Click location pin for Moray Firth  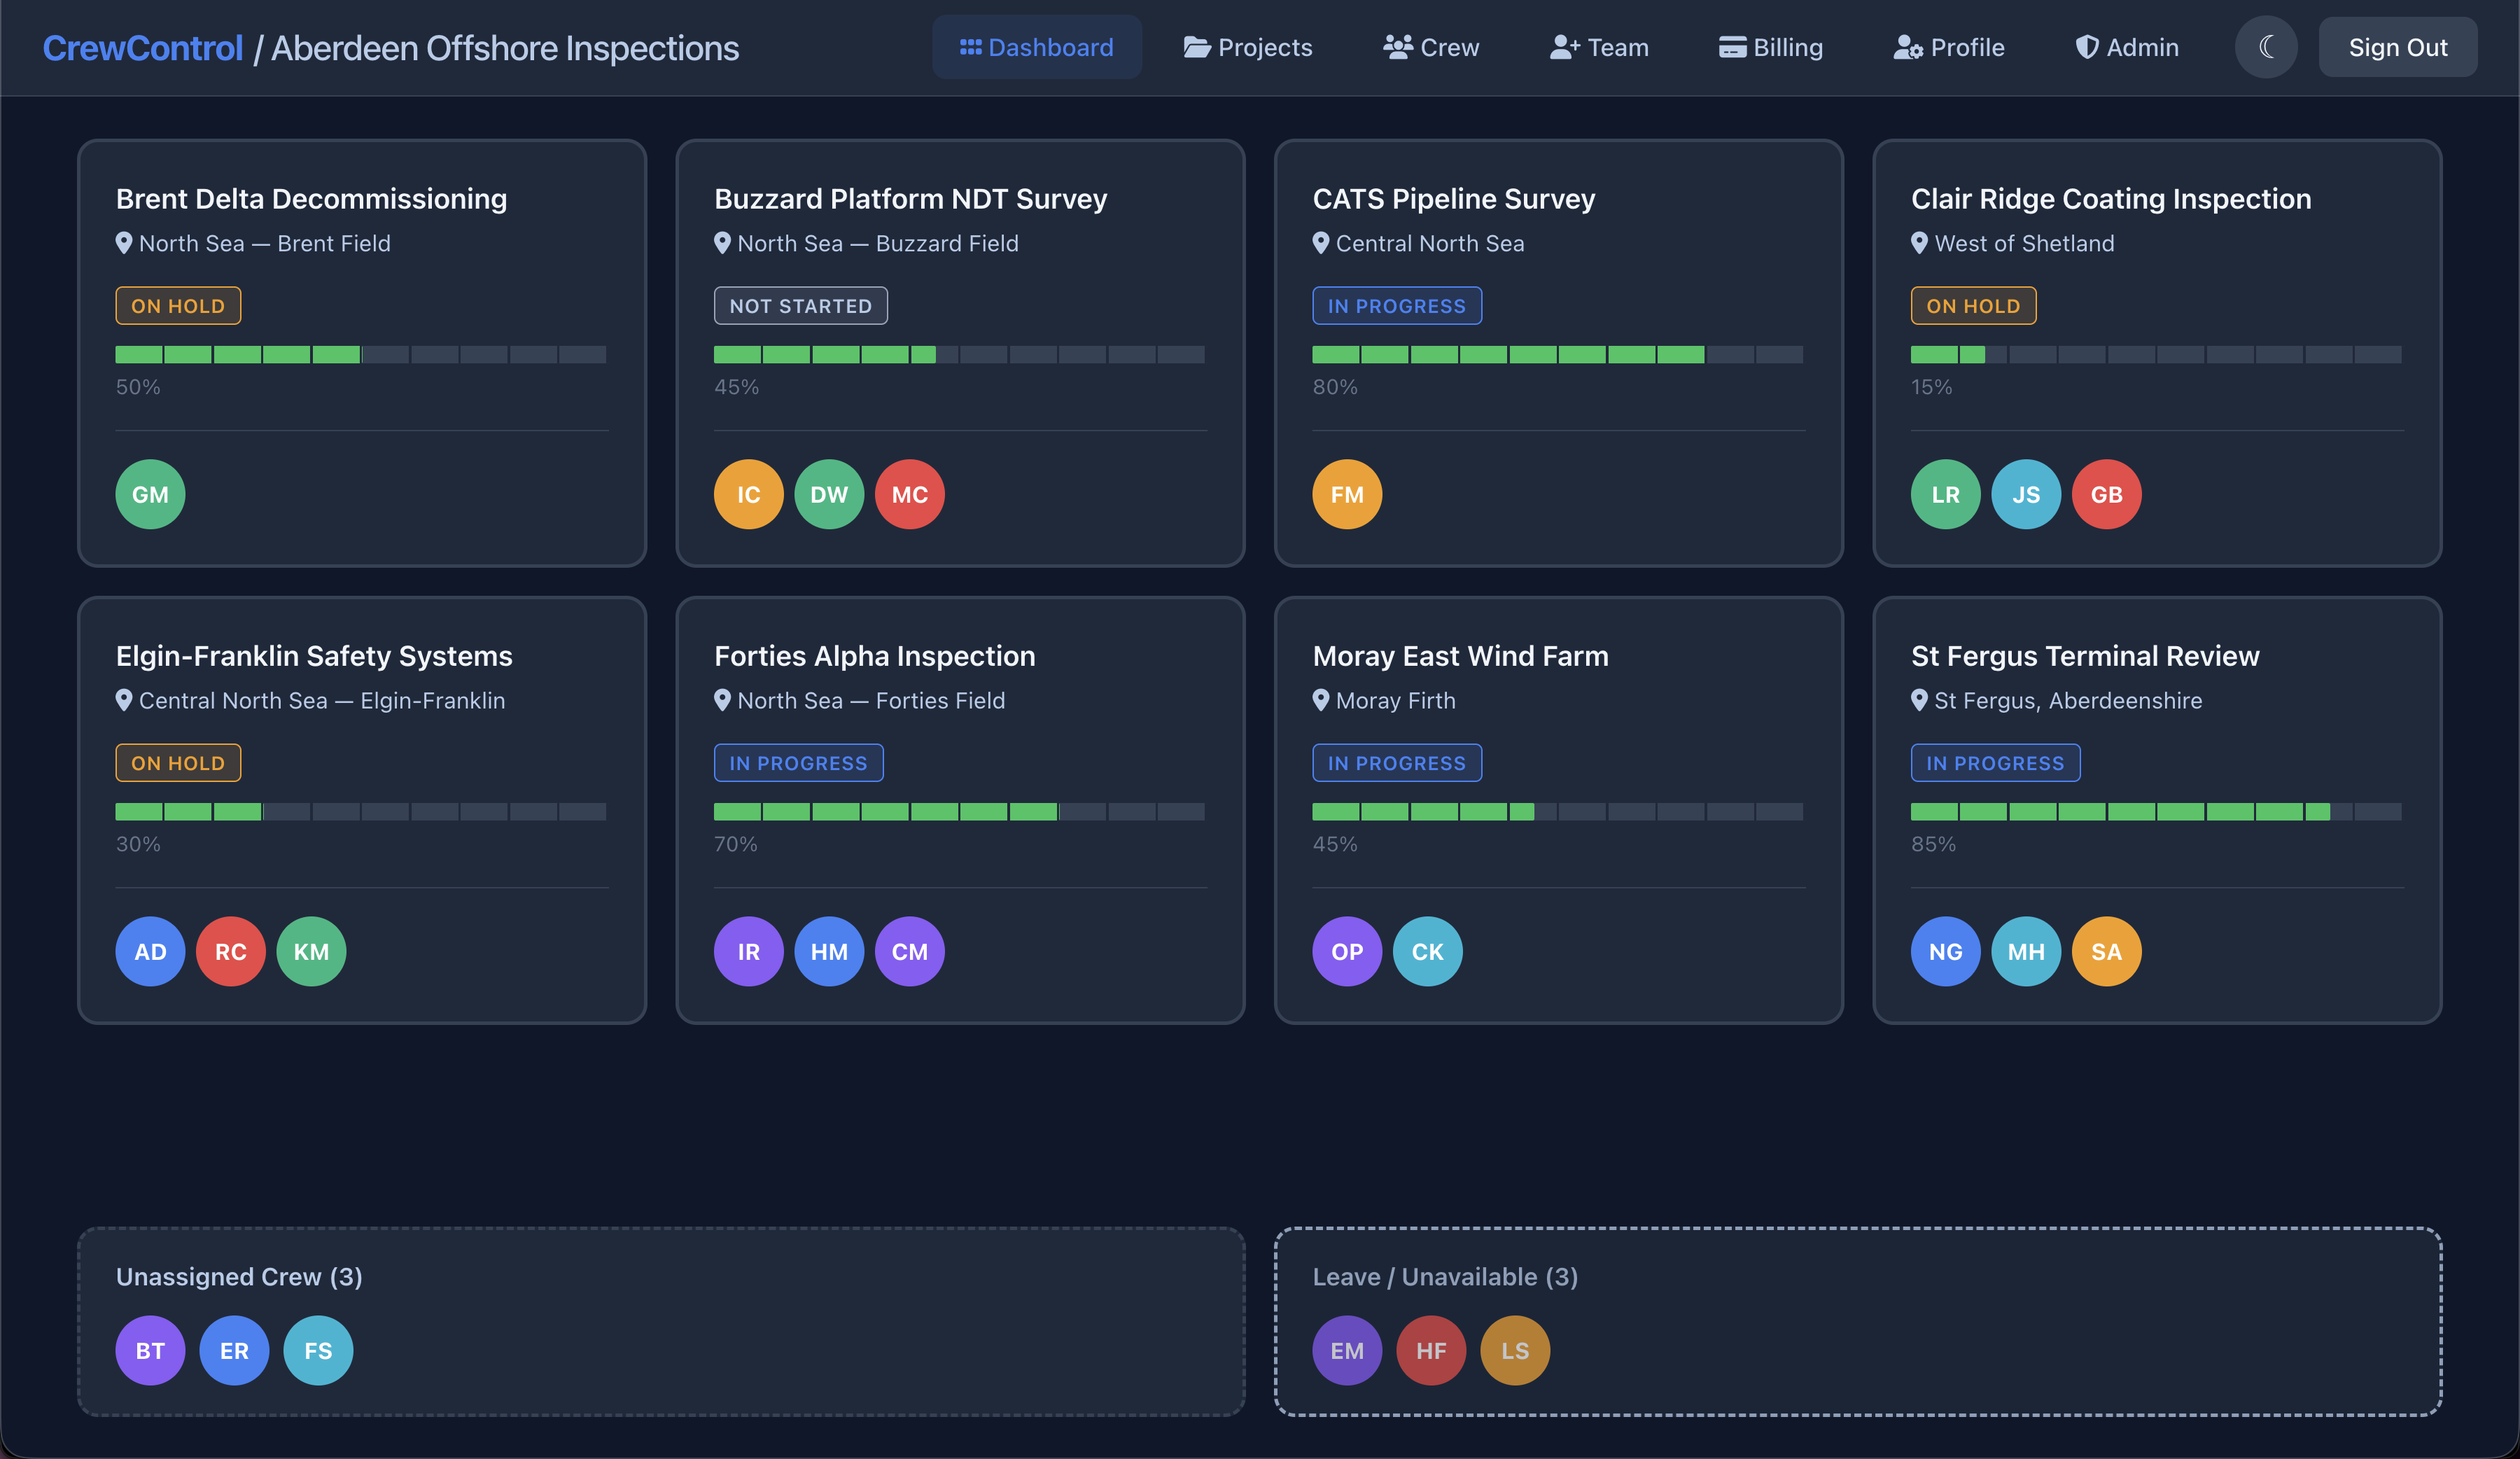[1320, 700]
